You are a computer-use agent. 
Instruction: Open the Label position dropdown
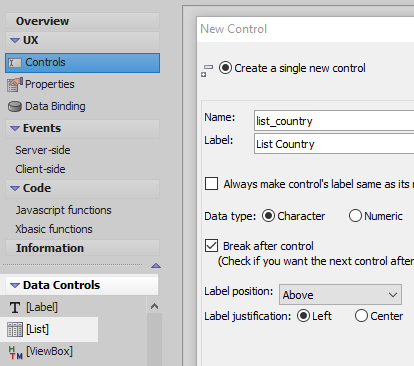click(340, 295)
